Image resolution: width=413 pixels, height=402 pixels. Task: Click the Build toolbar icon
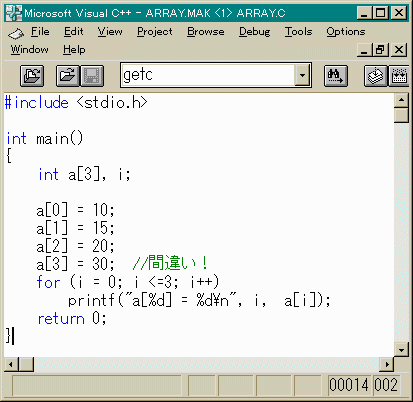[x=399, y=76]
